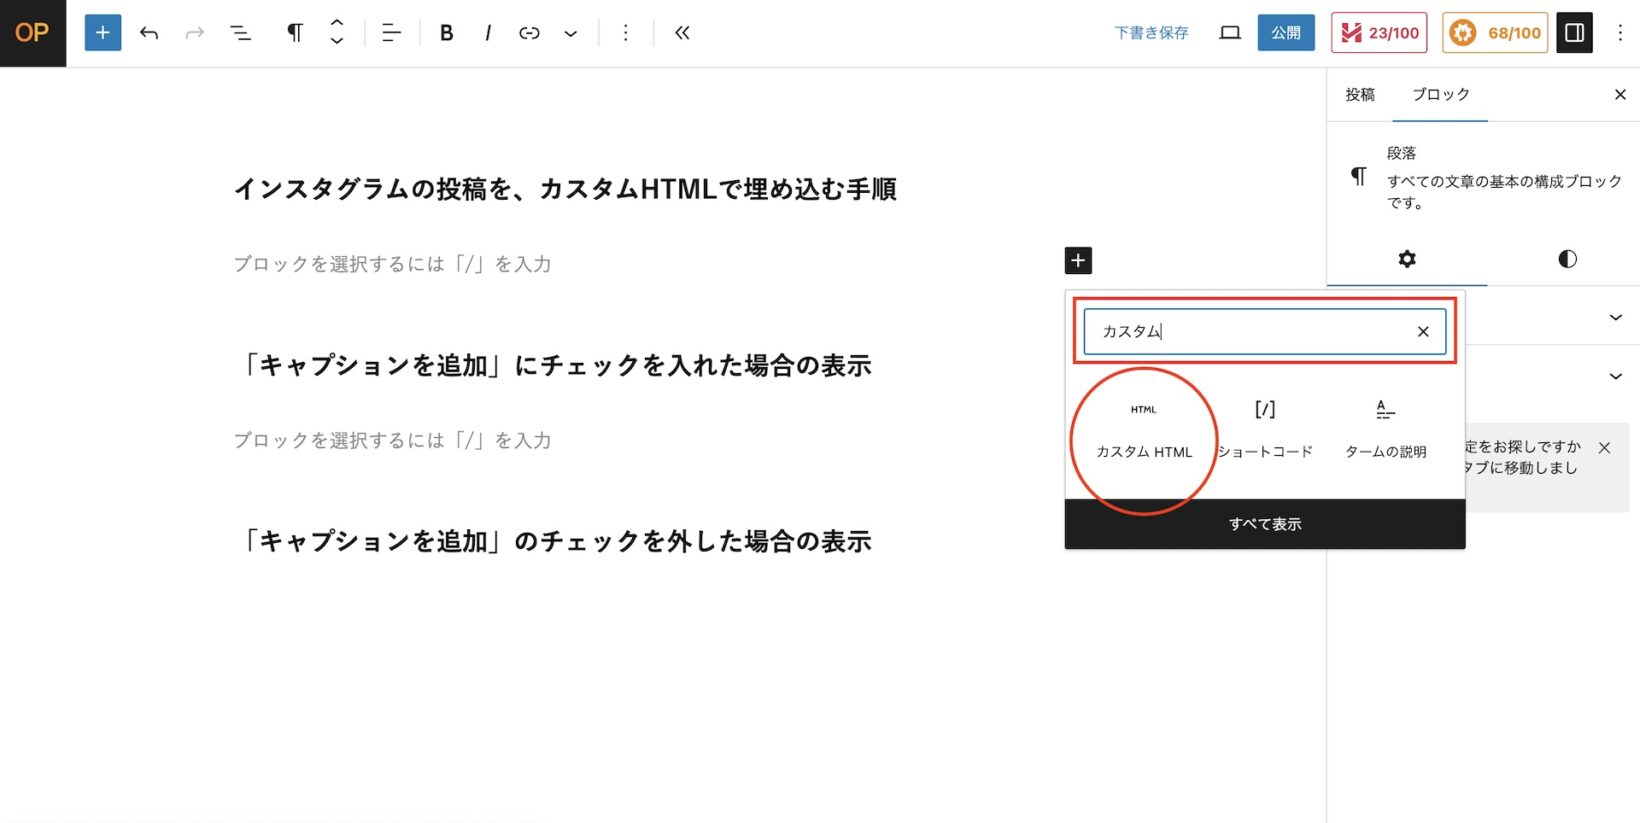Image resolution: width=1640 pixels, height=823 pixels.
Task: Click the paragraph block type icon
Action: pyautogui.click(x=295, y=33)
